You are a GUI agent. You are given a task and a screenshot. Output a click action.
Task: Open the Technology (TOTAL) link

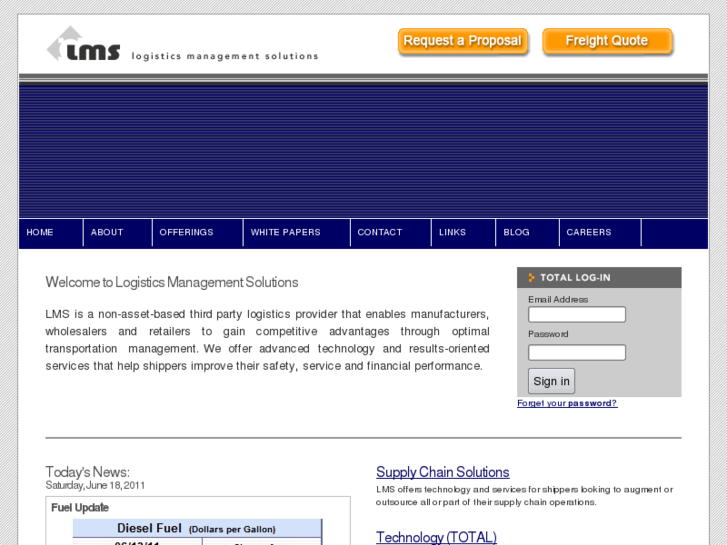pos(436,537)
